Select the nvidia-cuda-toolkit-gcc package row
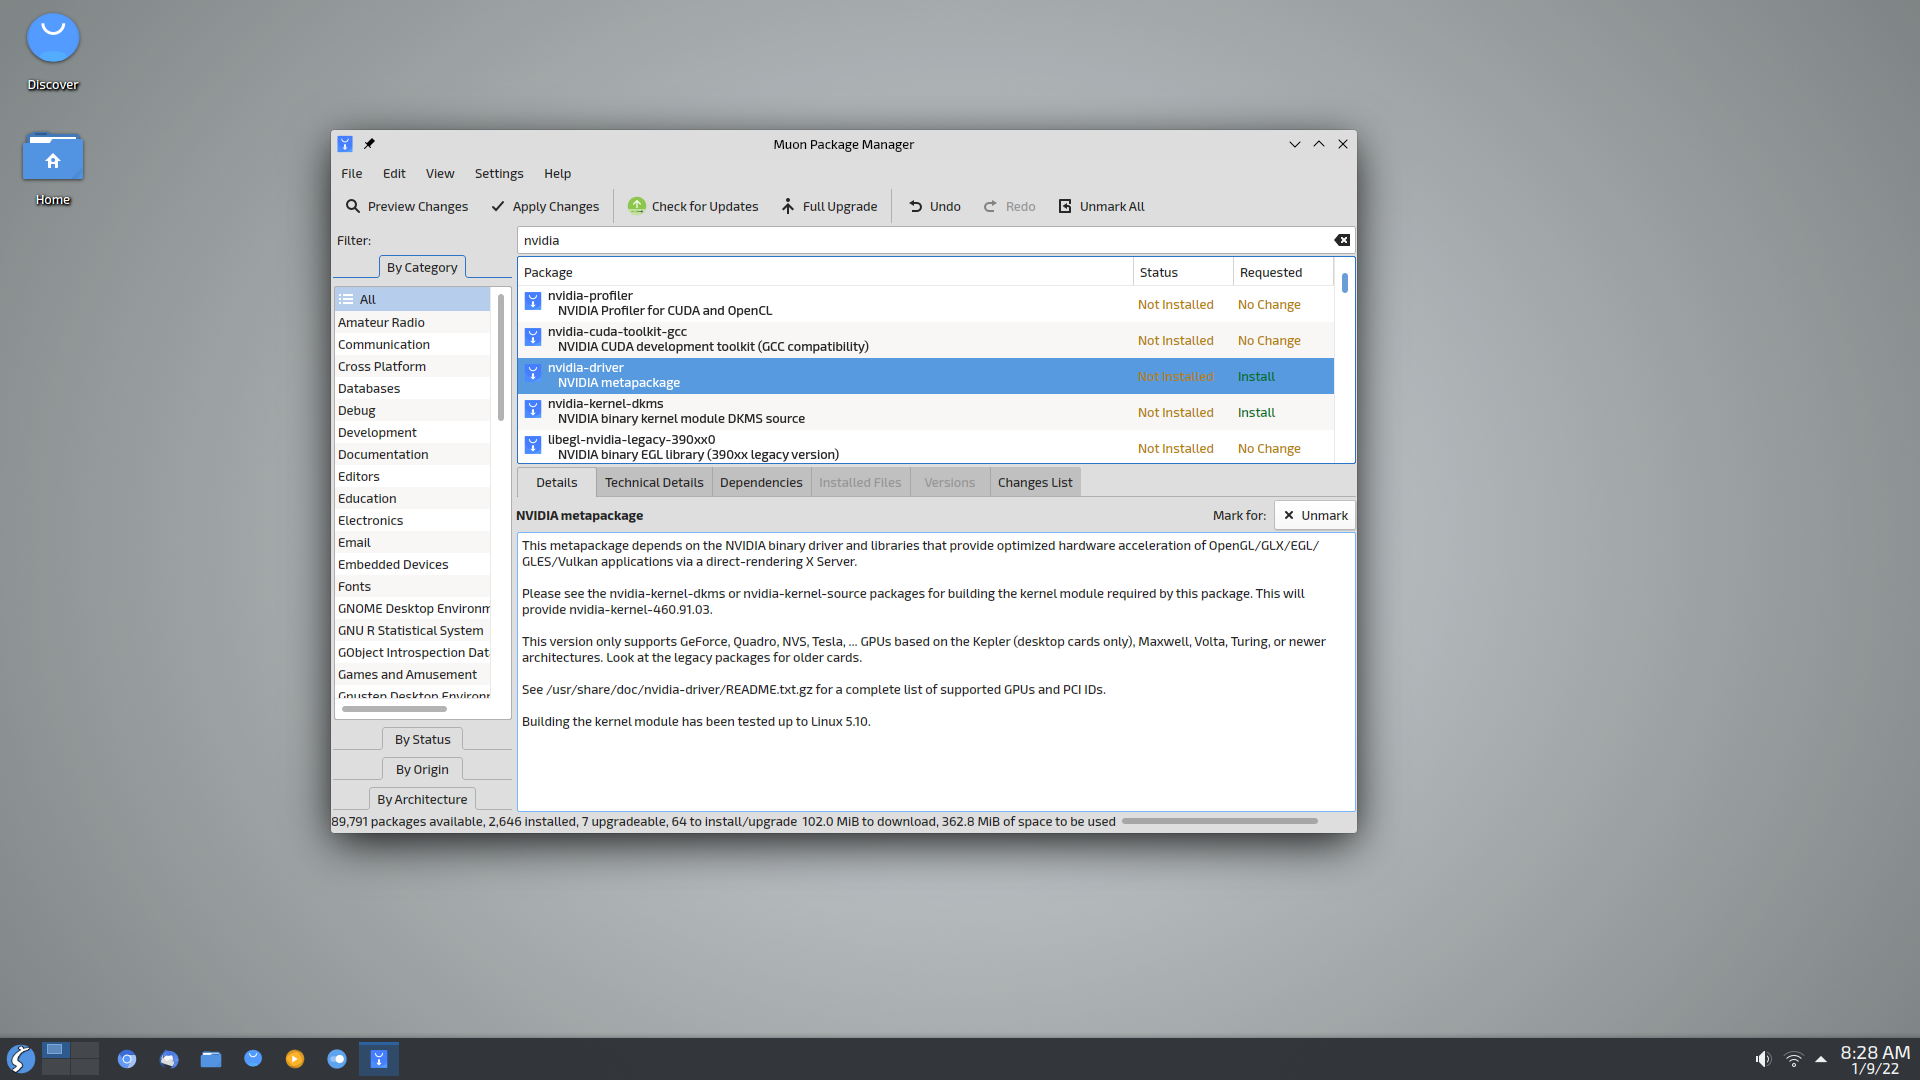This screenshot has height=1080, width=1920. 925,340
